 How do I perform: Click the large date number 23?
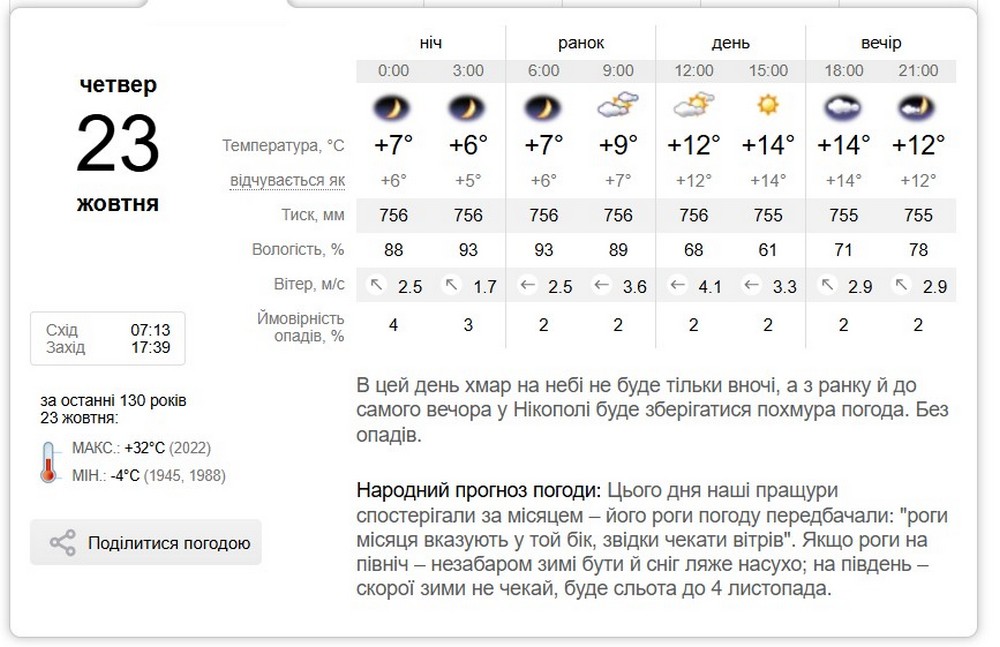118,143
